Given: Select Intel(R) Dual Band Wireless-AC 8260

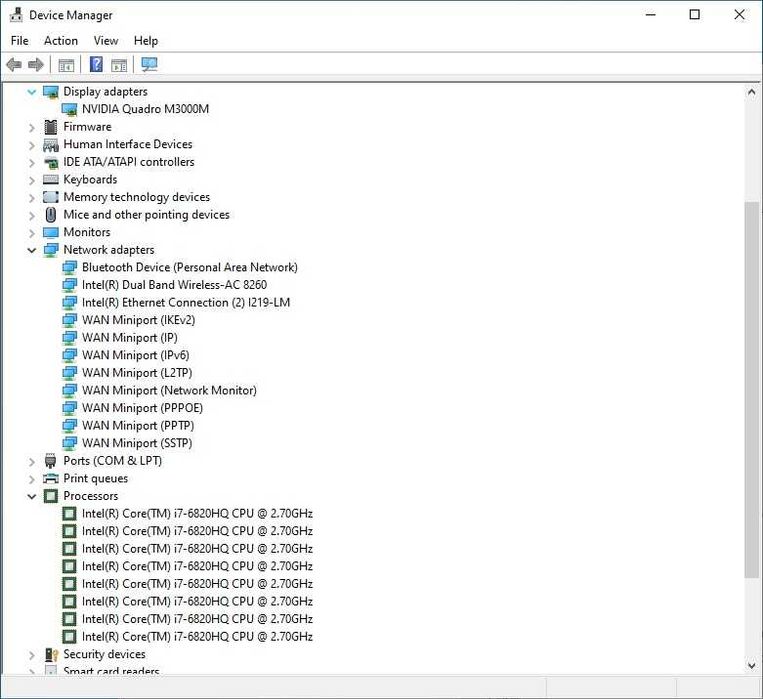Looking at the screenshot, I should pos(174,285).
